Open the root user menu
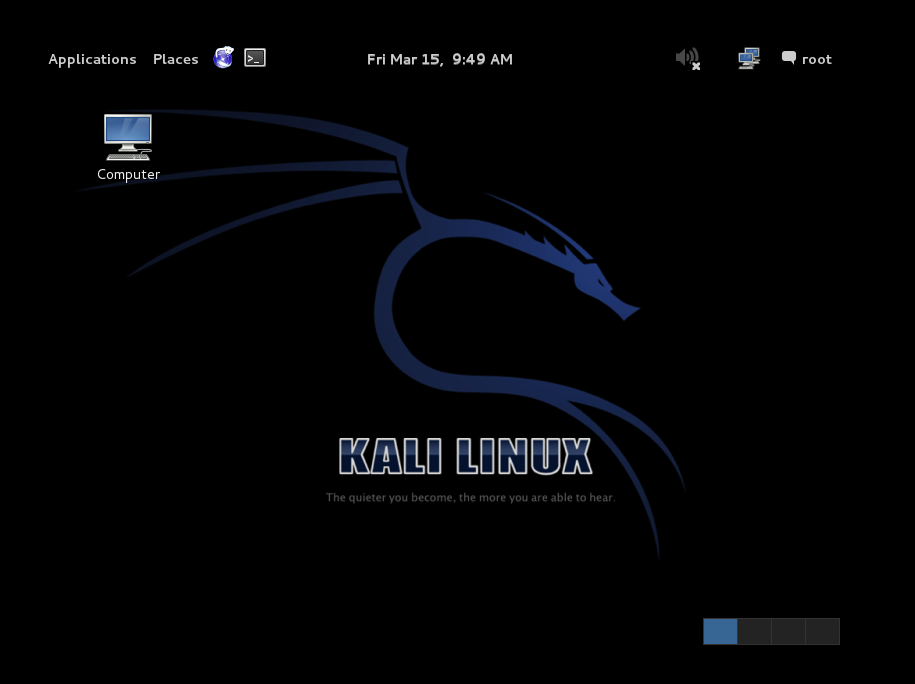 tap(816, 60)
